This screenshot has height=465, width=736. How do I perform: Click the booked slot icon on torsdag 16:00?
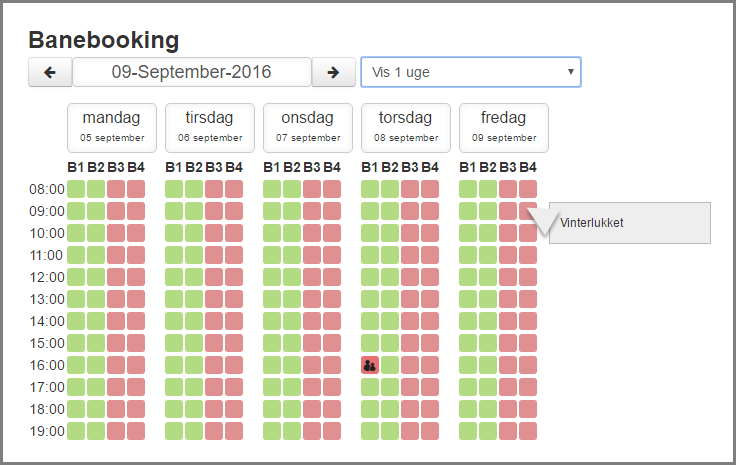pos(370,365)
